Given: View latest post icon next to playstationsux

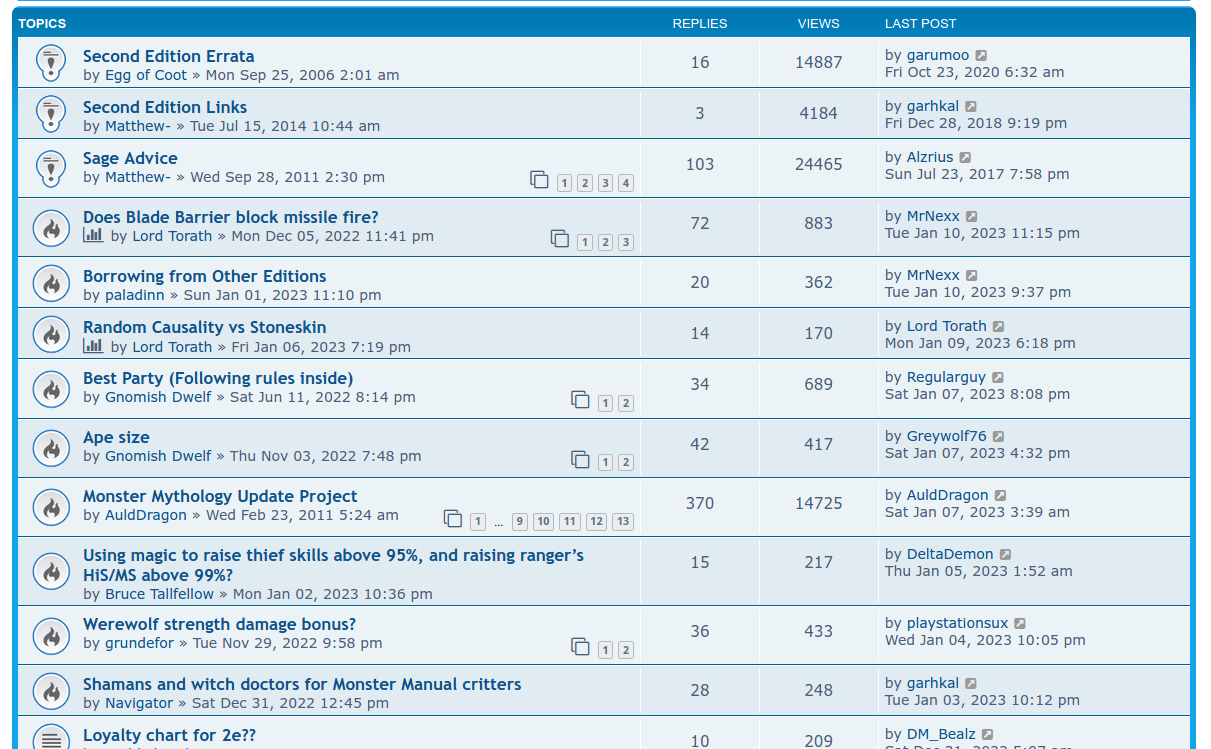Looking at the screenshot, I should pyautogui.click(x=1020, y=624).
